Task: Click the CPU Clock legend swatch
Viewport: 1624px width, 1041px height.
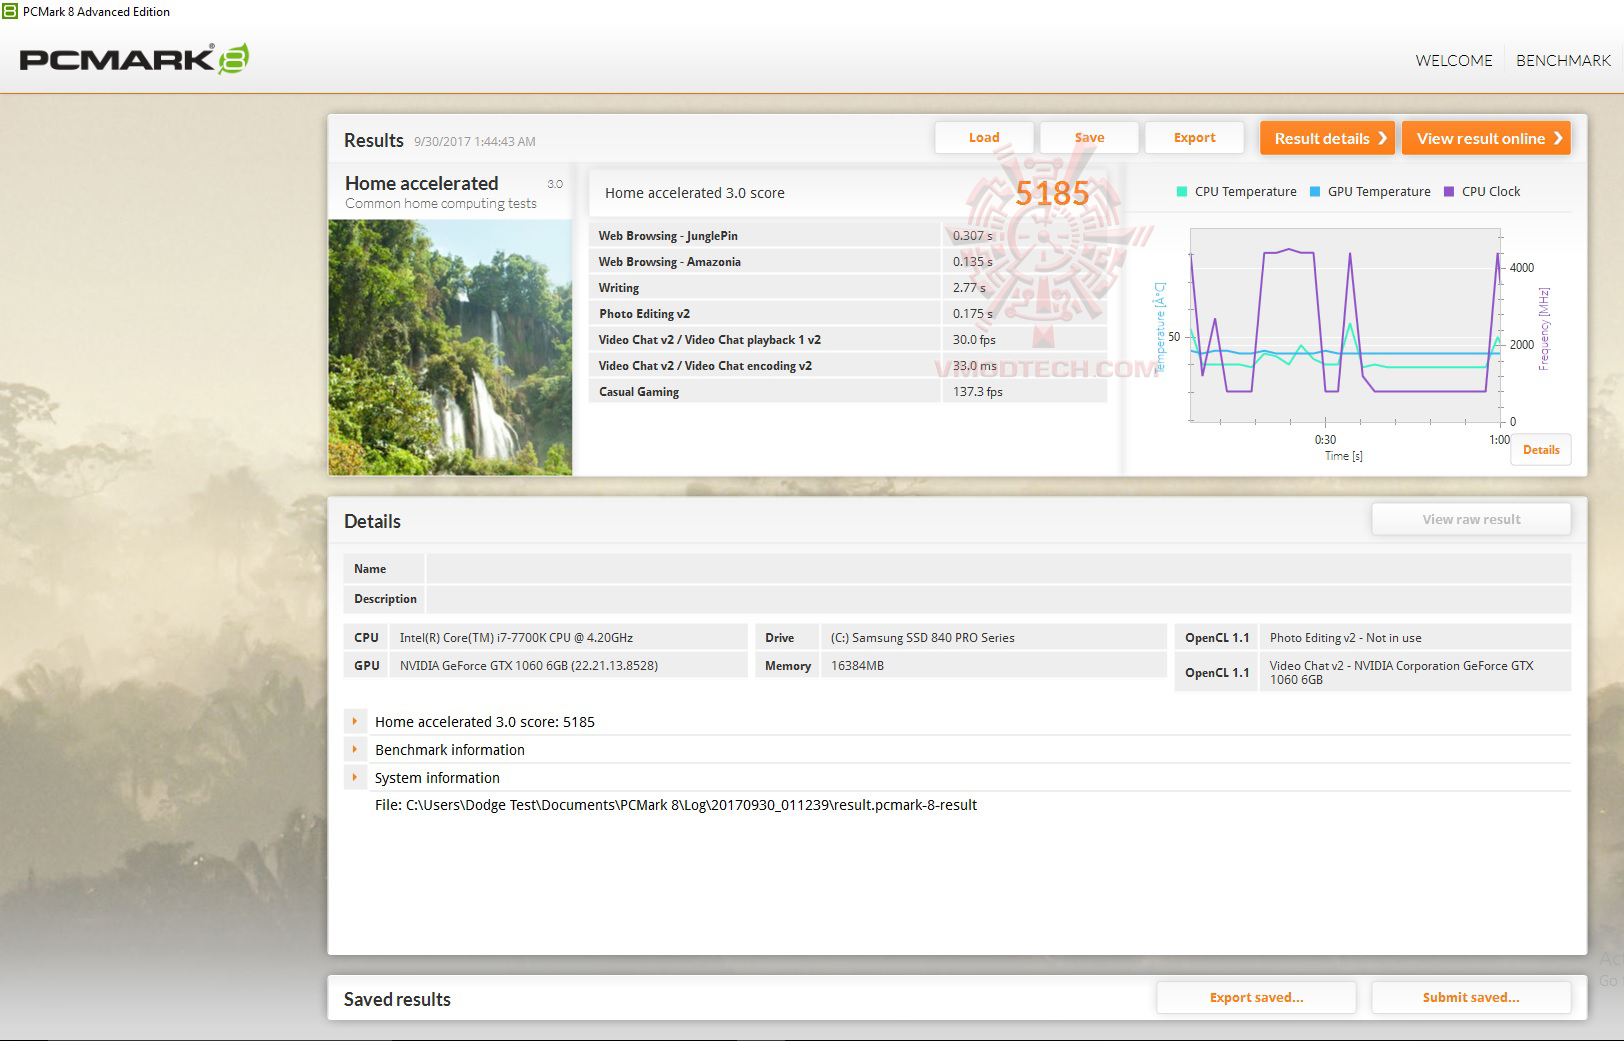Action: tap(1449, 191)
